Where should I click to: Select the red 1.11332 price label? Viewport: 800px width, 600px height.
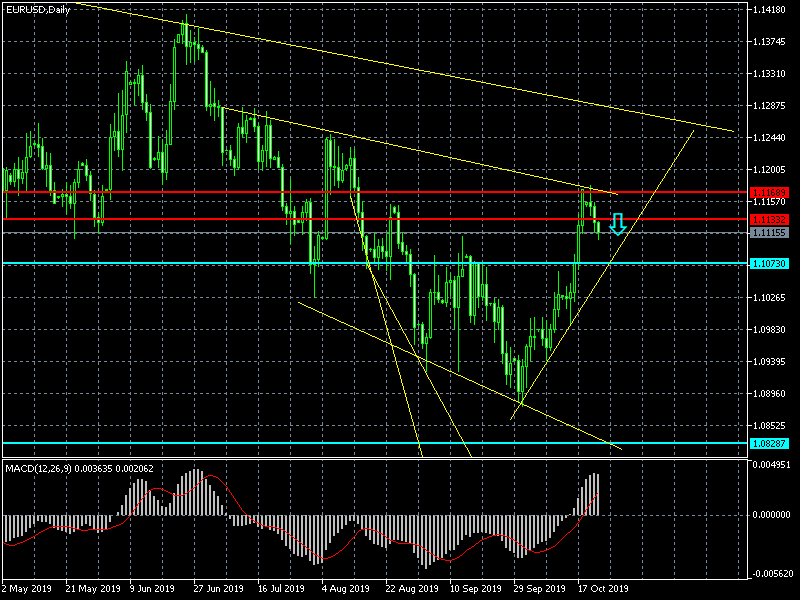click(x=769, y=219)
